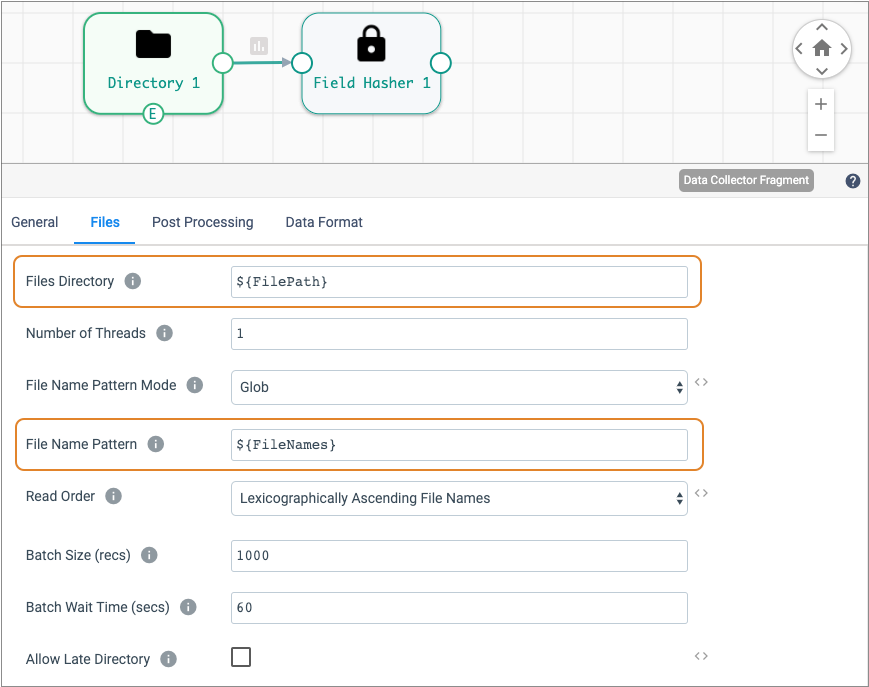The height and width of the screenshot is (687, 869).
Task: Click the stream chart icon between stages
Action: click(259, 45)
